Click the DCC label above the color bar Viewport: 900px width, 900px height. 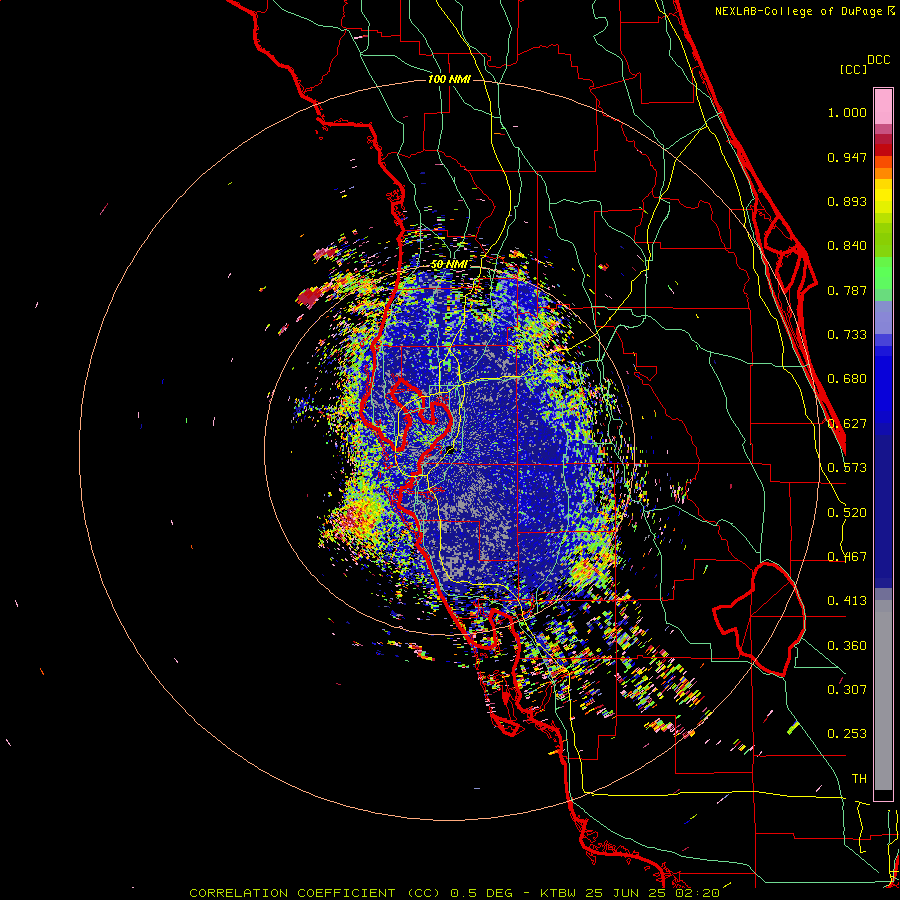[878, 60]
